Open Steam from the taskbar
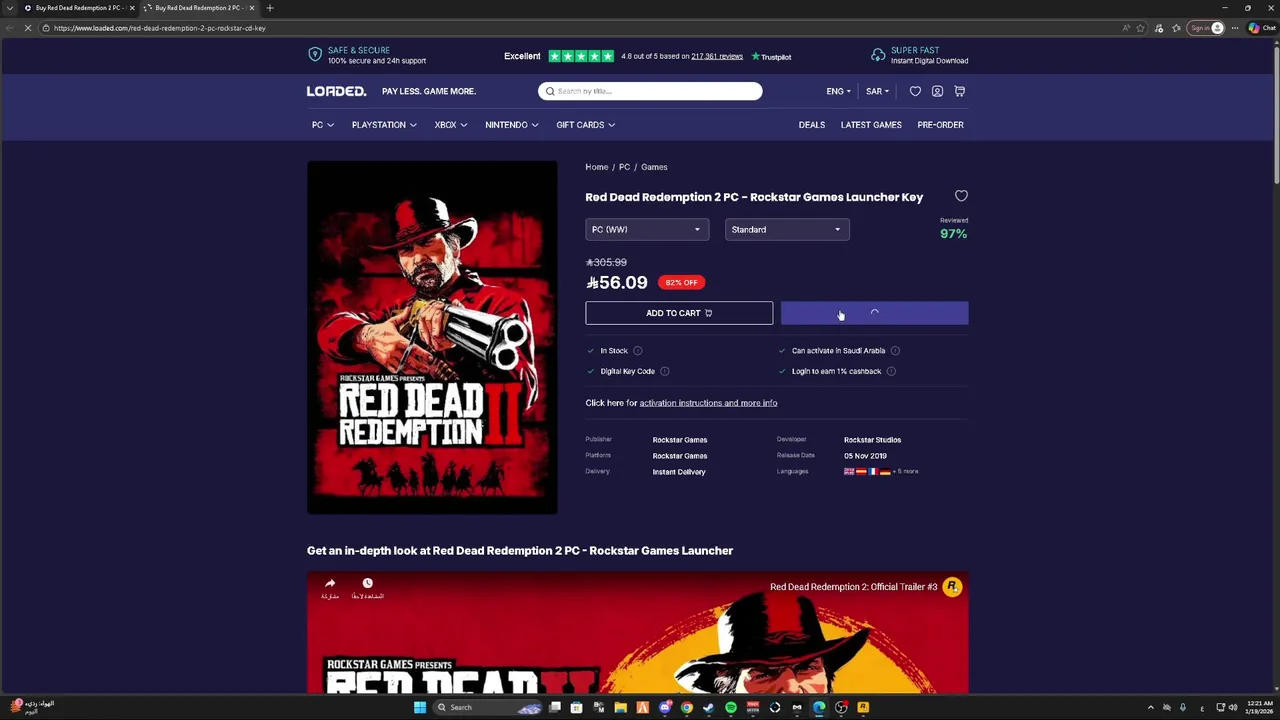This screenshot has width=1280, height=720. click(x=709, y=707)
